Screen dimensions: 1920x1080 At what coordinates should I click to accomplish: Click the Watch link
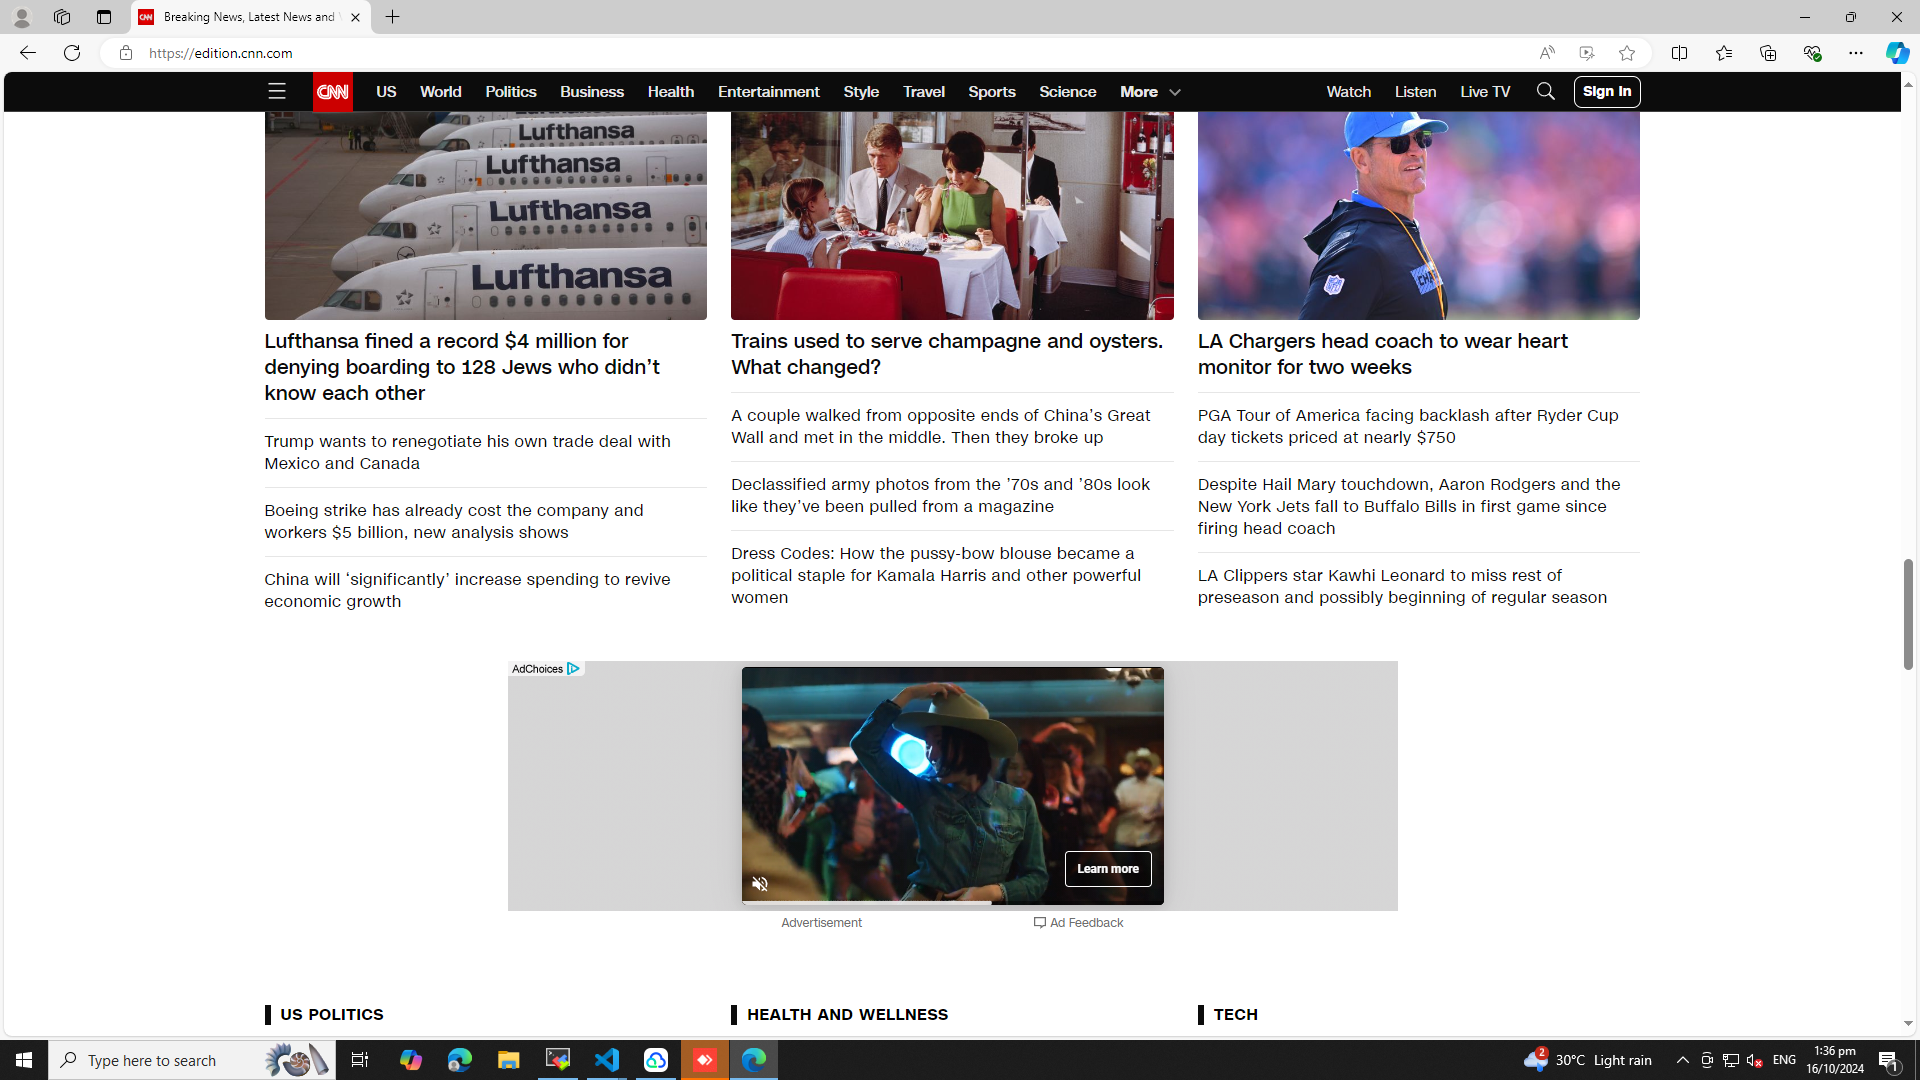tap(1349, 92)
